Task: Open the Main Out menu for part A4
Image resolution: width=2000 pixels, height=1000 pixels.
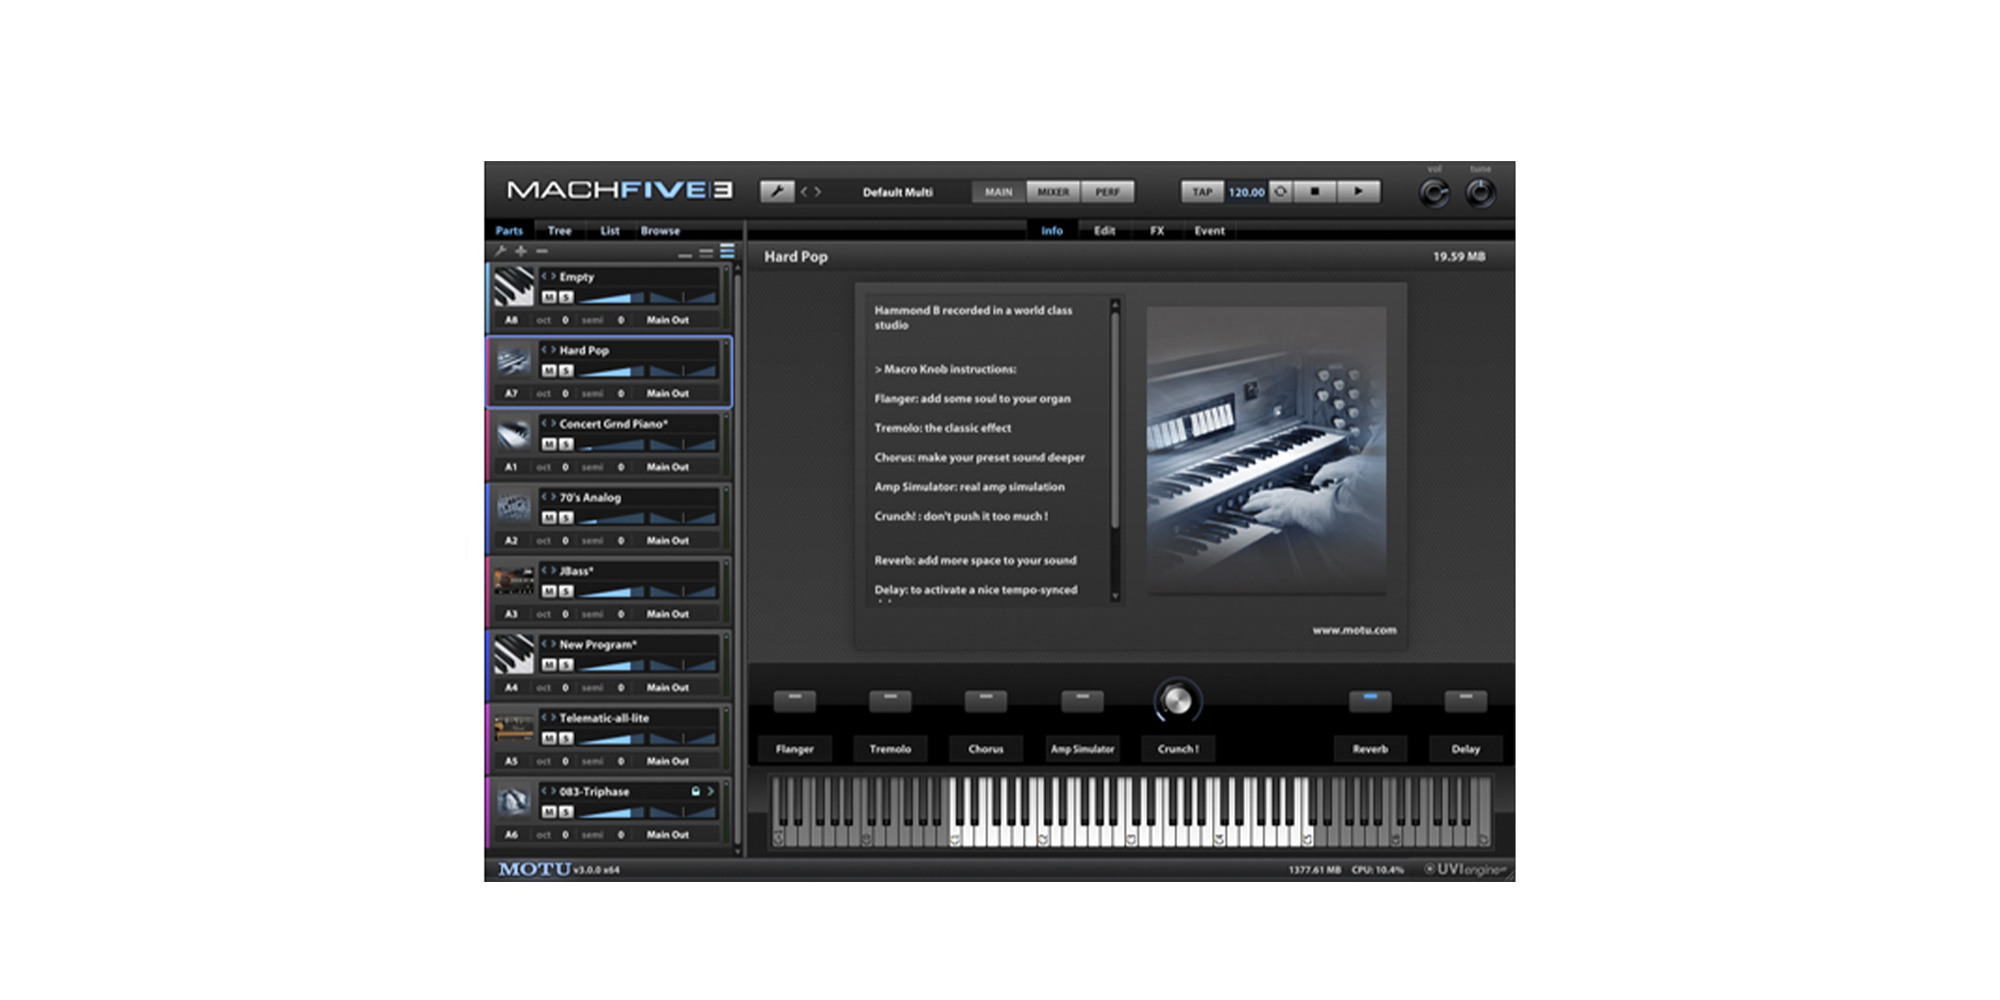Action: [668, 688]
